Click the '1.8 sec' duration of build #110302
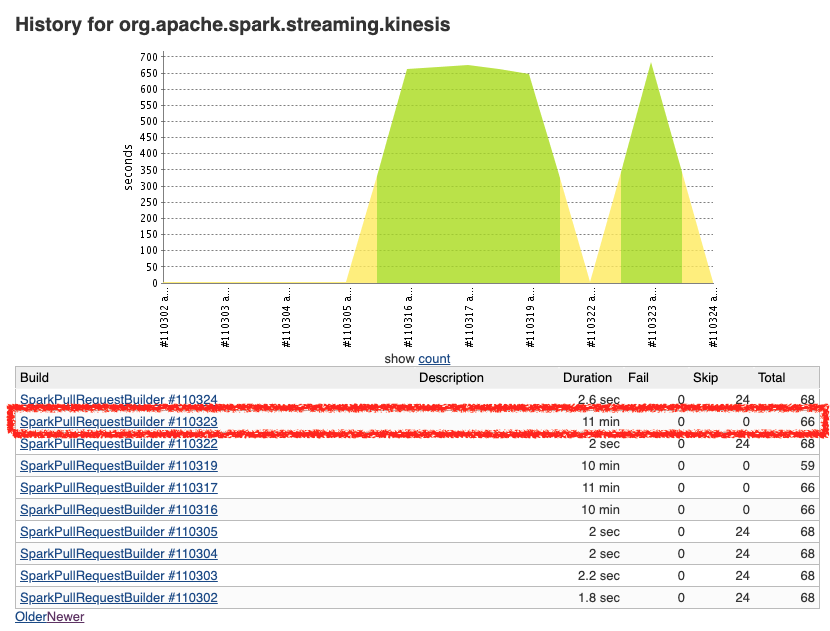Image resolution: width=830 pixels, height=631 pixels. pos(599,598)
